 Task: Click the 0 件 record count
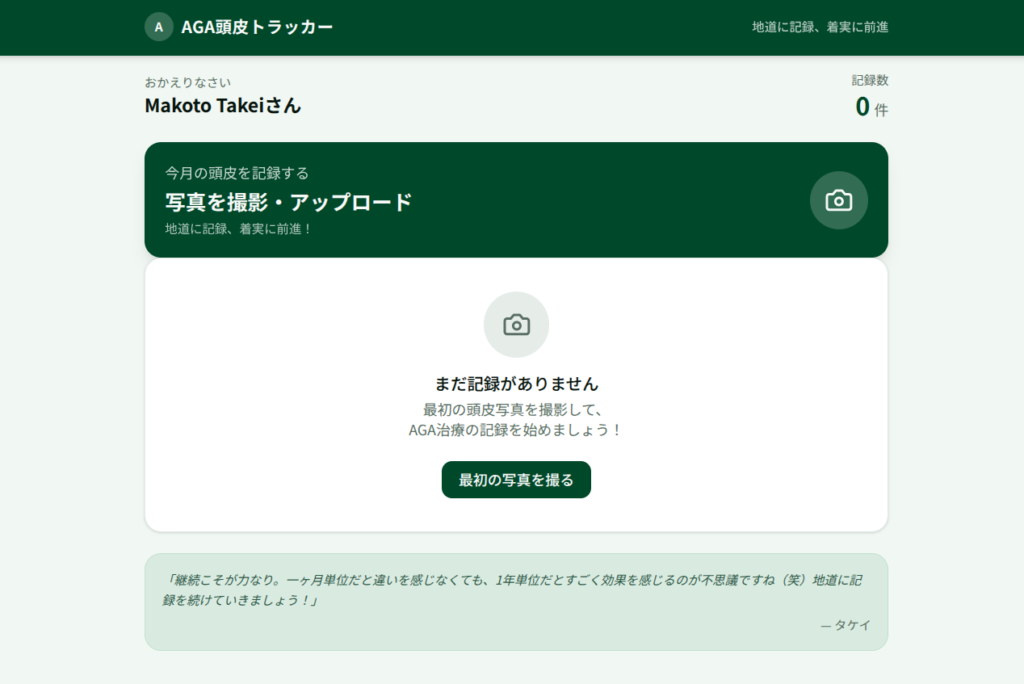tap(870, 107)
